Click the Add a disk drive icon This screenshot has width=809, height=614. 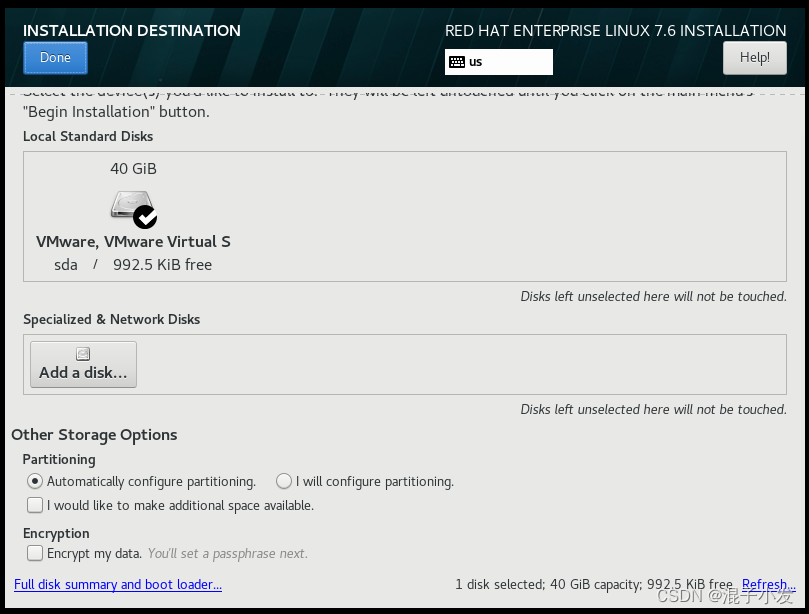point(81,353)
